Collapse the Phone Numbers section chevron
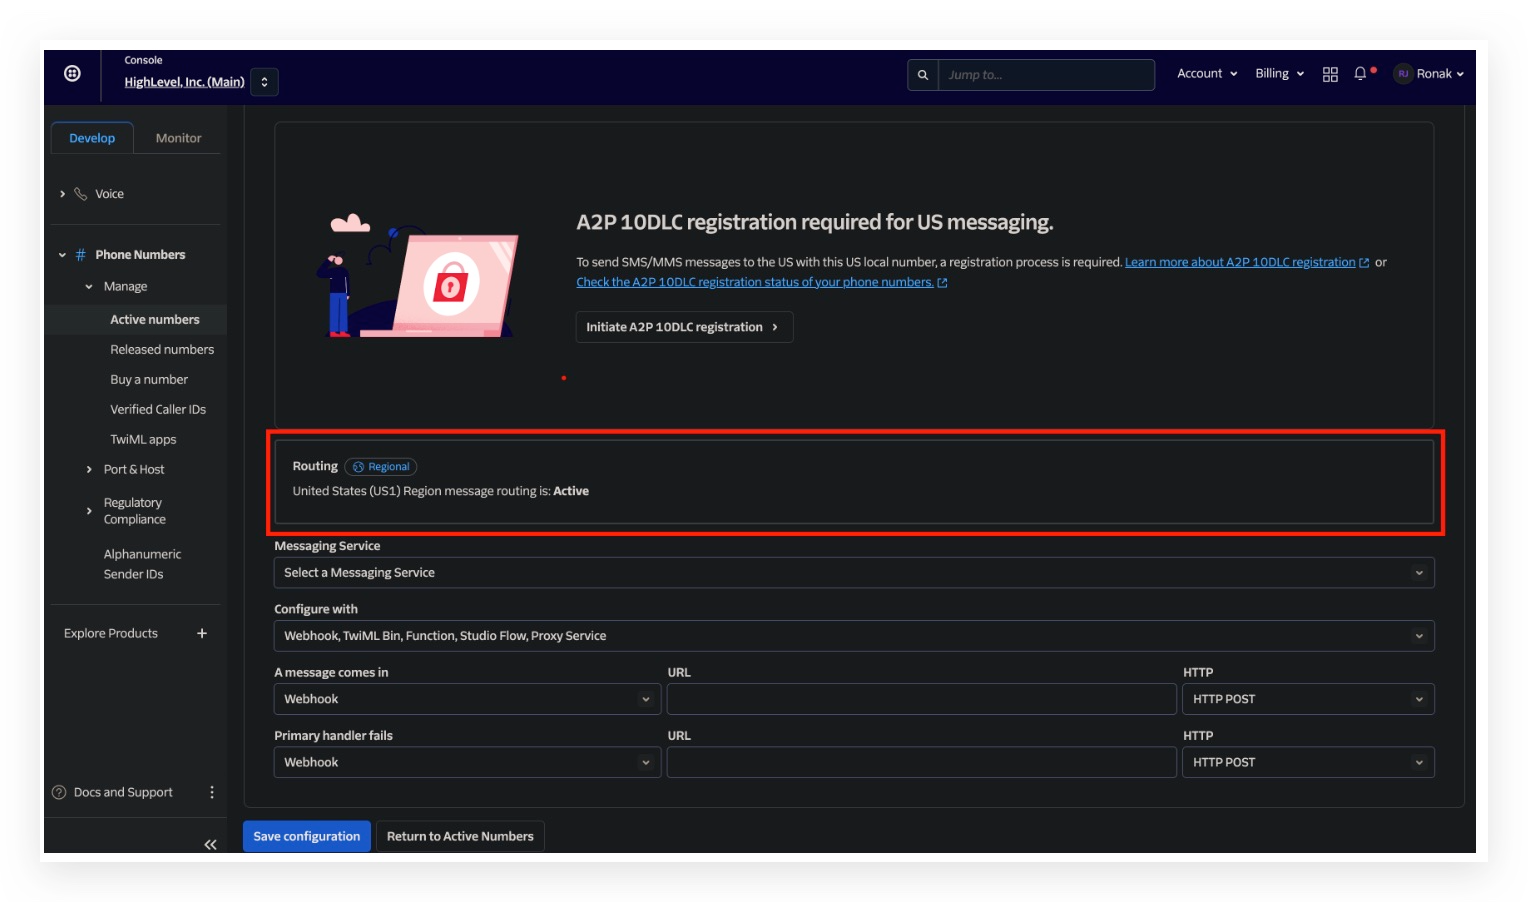Image resolution: width=1528 pixels, height=902 pixels. 62,255
